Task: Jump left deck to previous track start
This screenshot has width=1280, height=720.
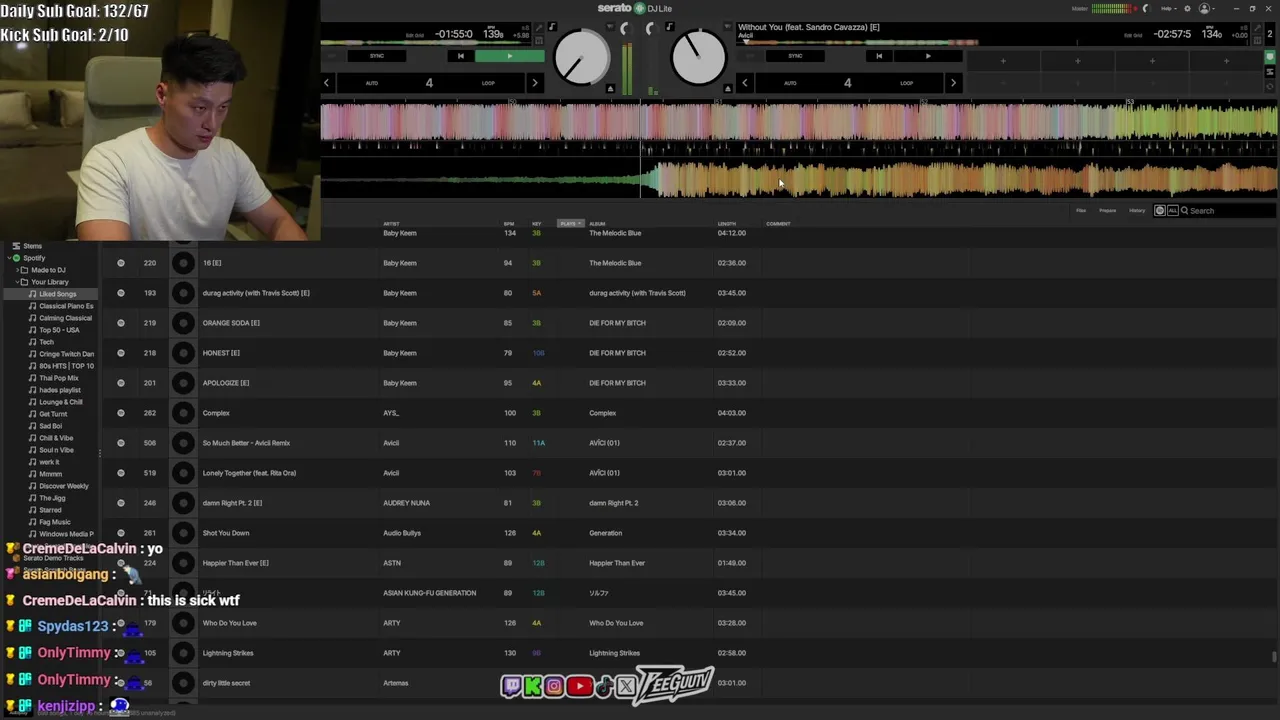Action: (460, 56)
